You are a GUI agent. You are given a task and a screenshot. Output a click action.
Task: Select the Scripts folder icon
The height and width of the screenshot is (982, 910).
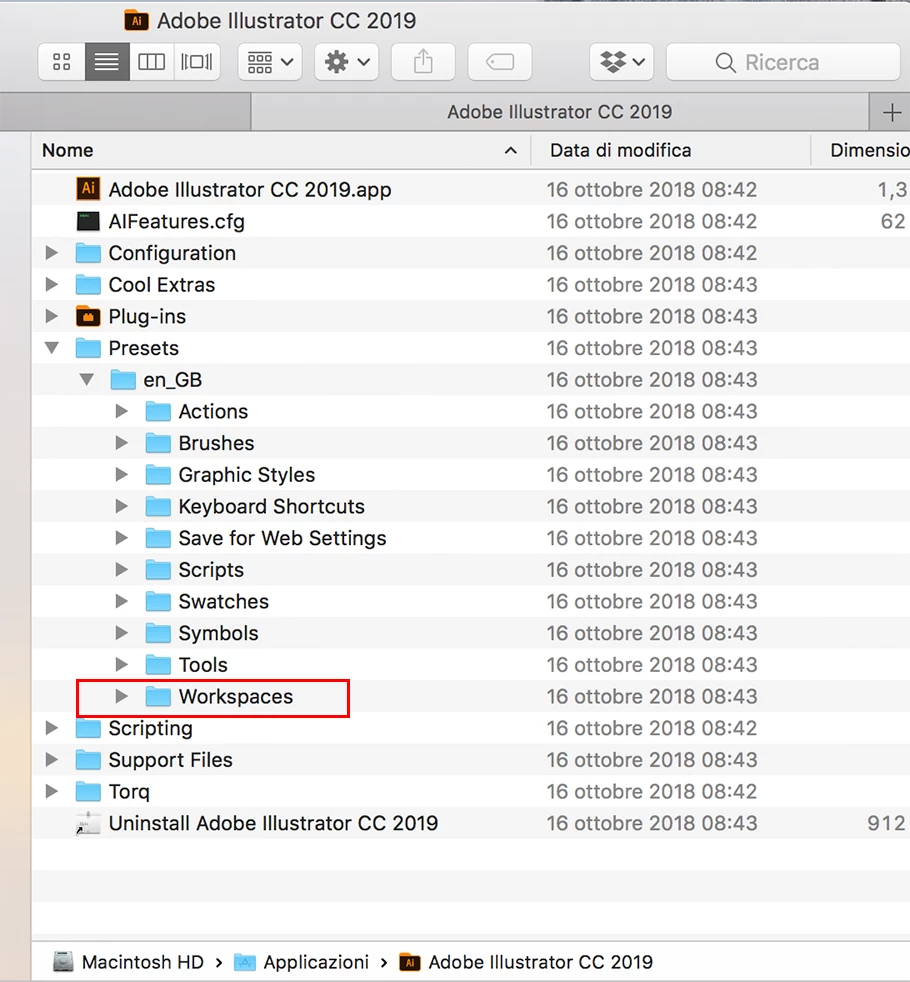[158, 569]
